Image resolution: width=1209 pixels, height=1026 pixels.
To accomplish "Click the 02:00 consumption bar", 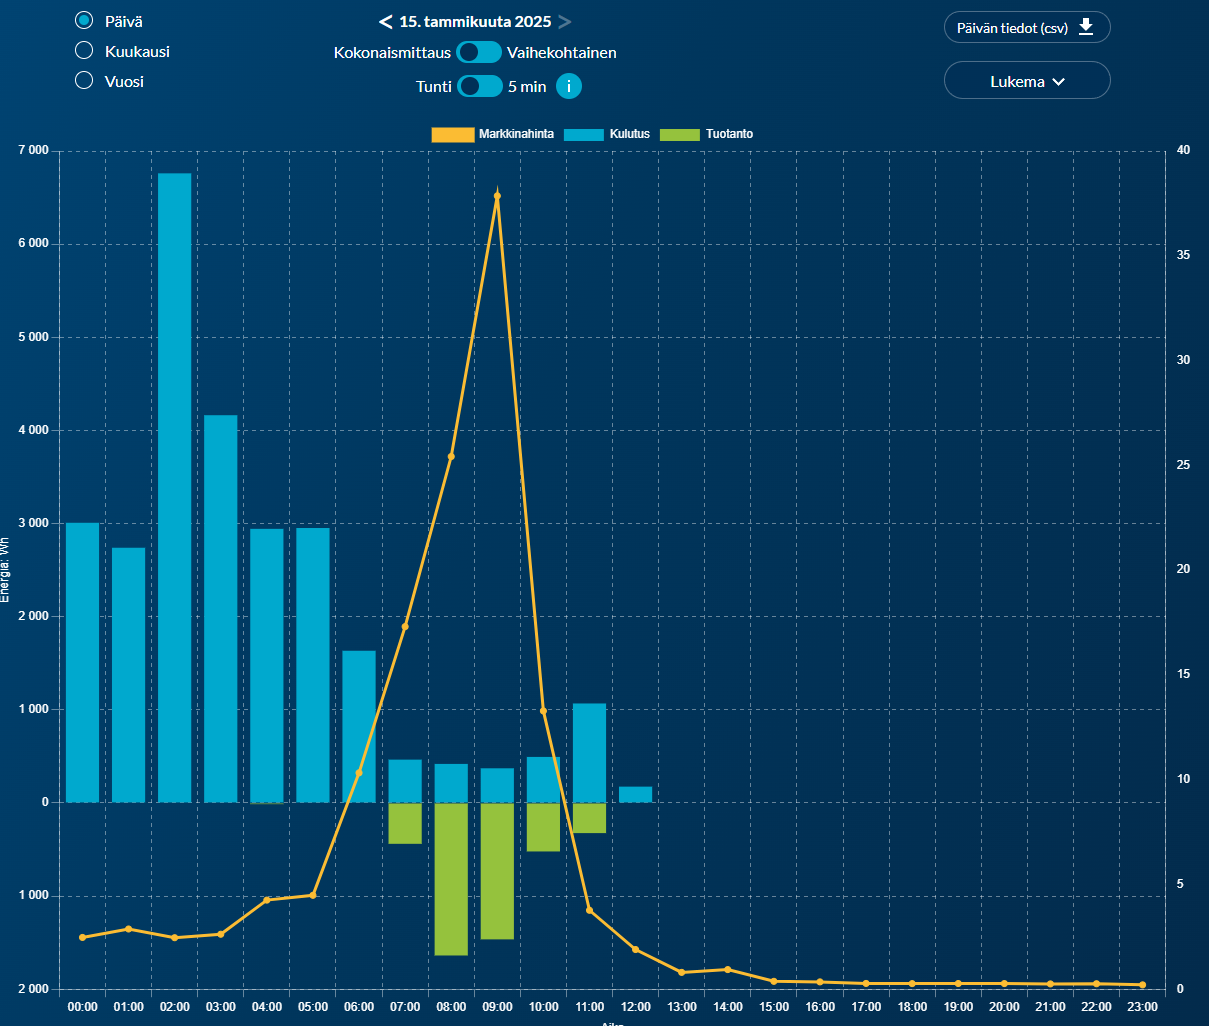I will (175, 488).
